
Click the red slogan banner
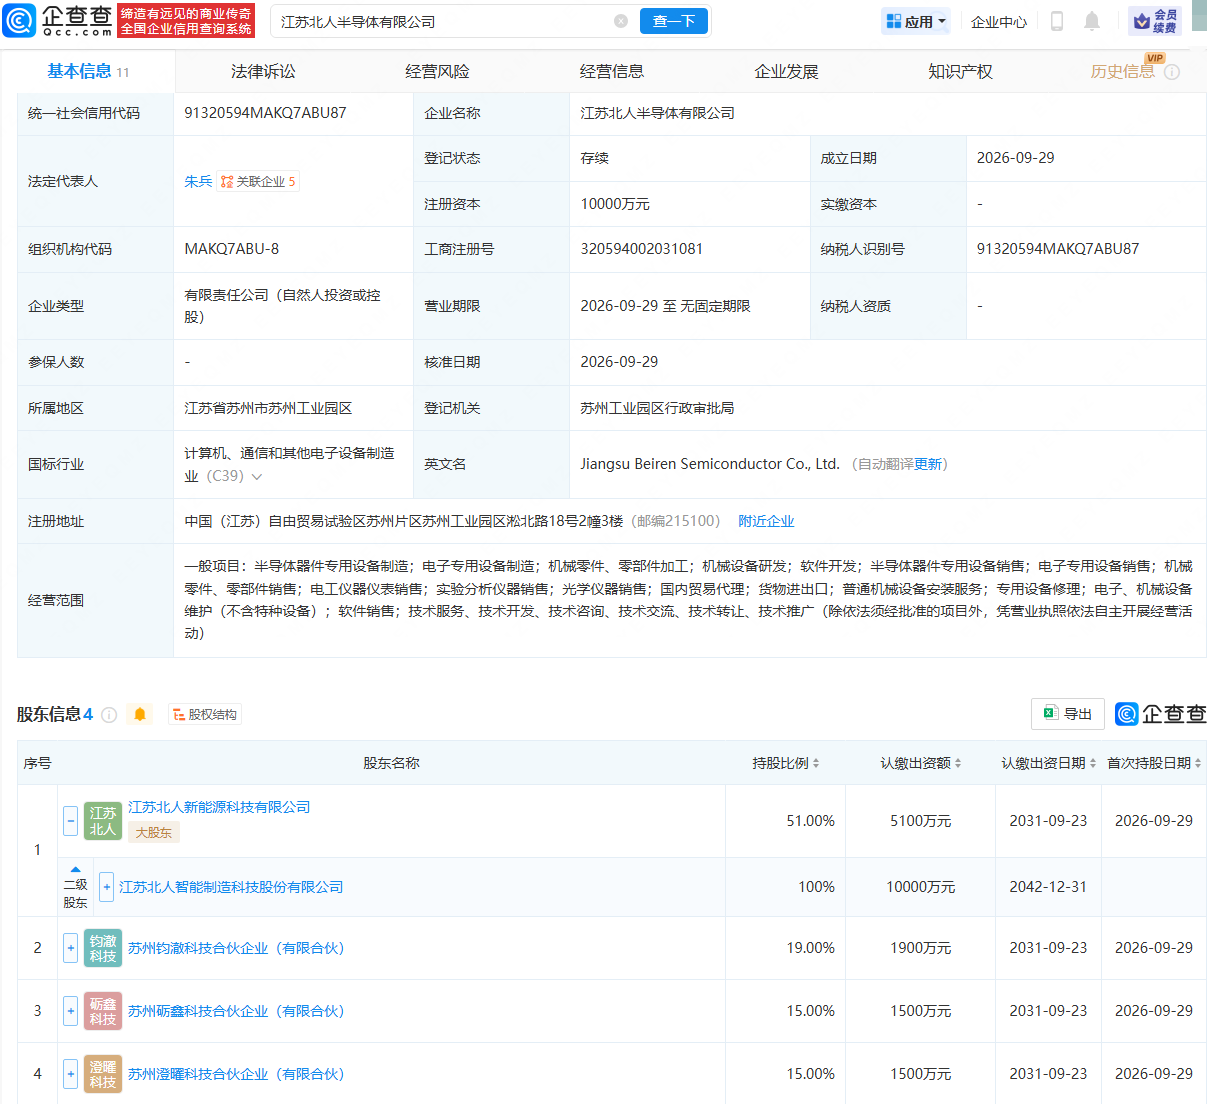pos(186,21)
